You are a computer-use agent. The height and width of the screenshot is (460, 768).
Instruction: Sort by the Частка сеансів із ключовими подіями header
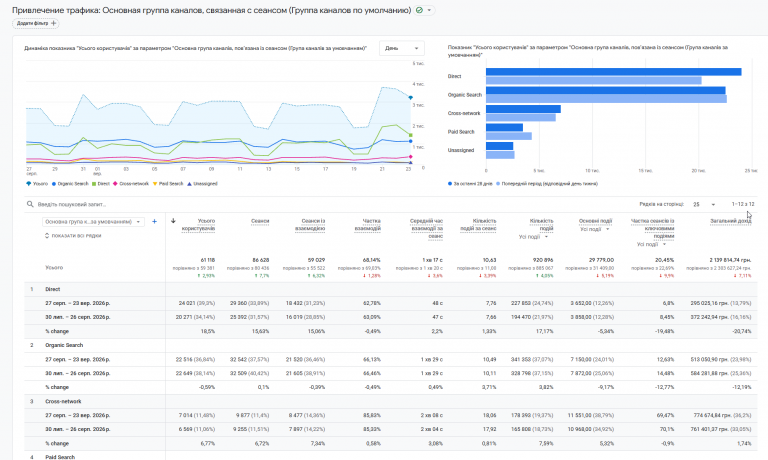[x=652, y=228]
